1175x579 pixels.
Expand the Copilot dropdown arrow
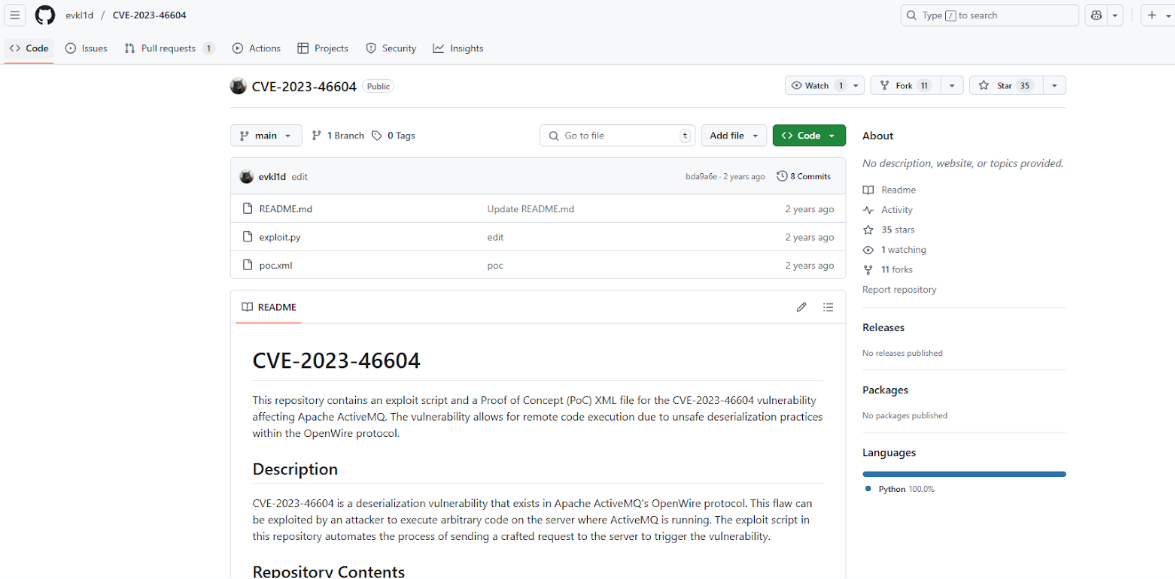[x=1116, y=15]
